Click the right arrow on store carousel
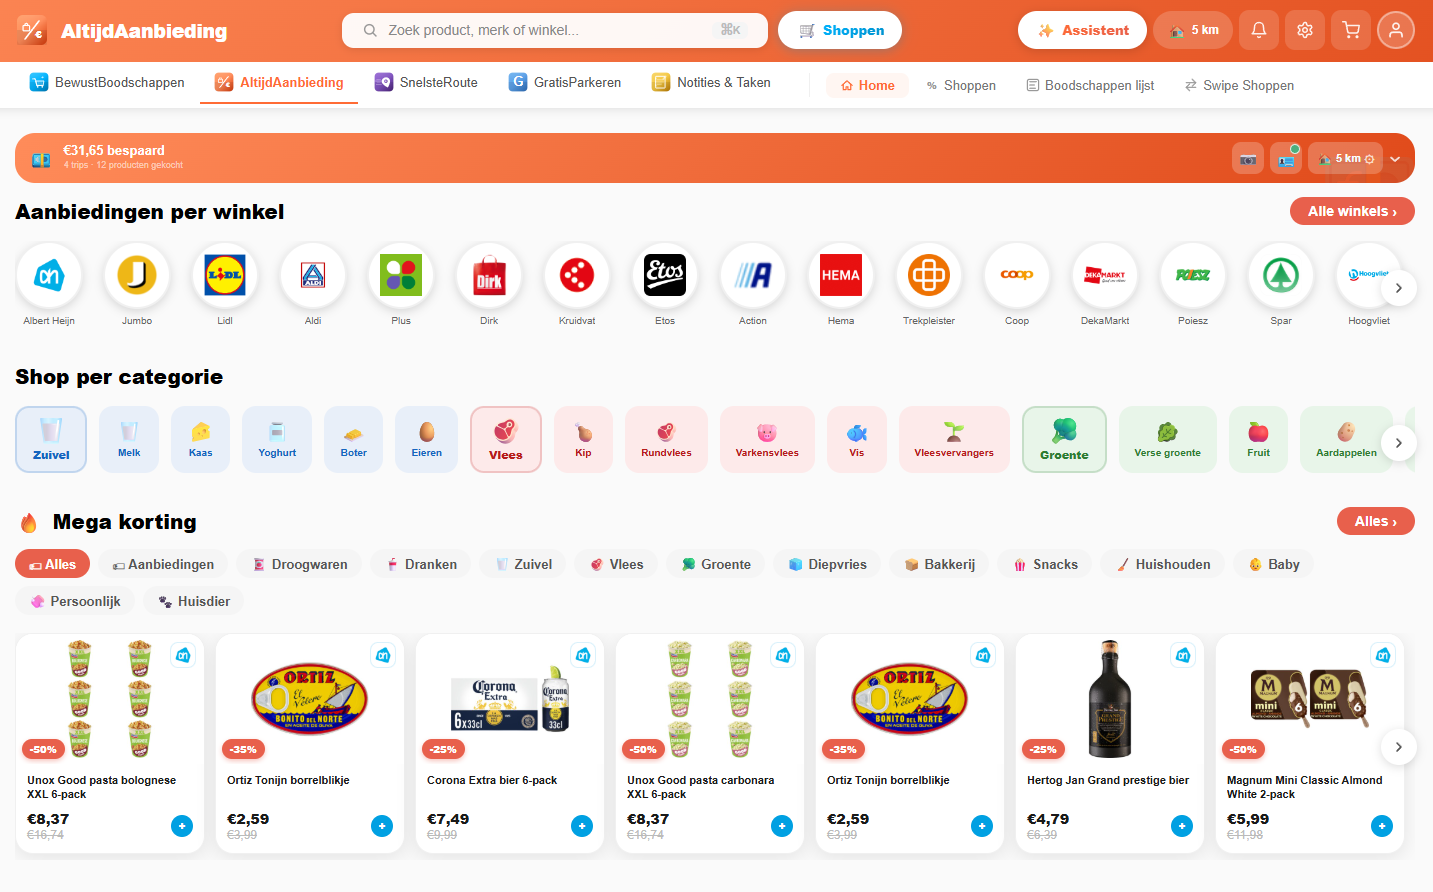Viewport: 1433px width, 892px height. pyautogui.click(x=1398, y=287)
